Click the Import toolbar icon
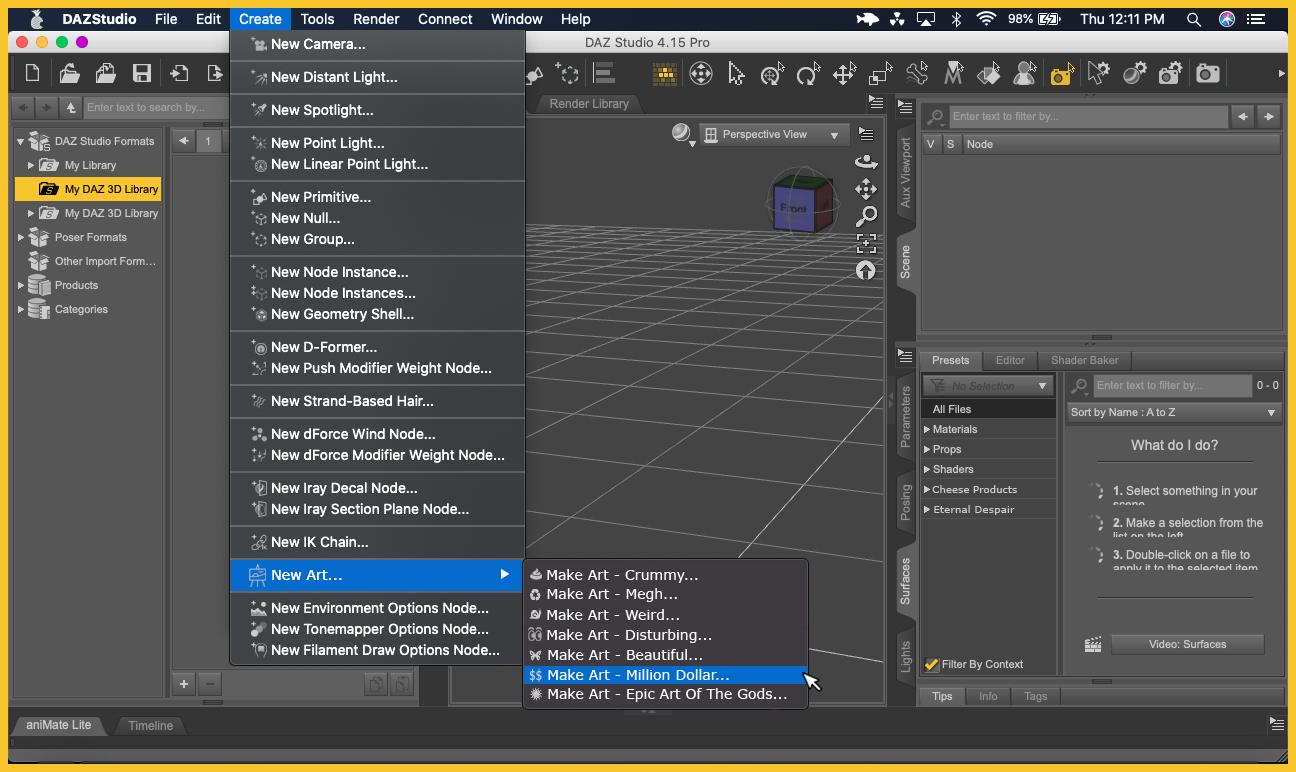 [x=179, y=73]
